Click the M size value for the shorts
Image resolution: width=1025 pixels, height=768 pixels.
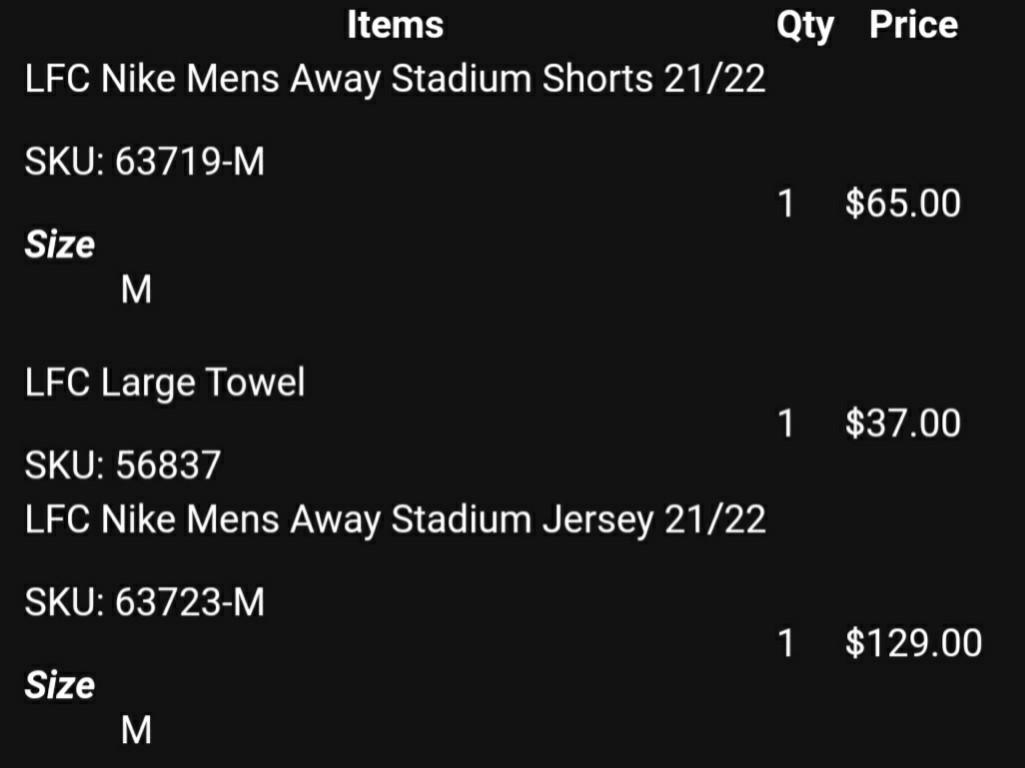(136, 291)
